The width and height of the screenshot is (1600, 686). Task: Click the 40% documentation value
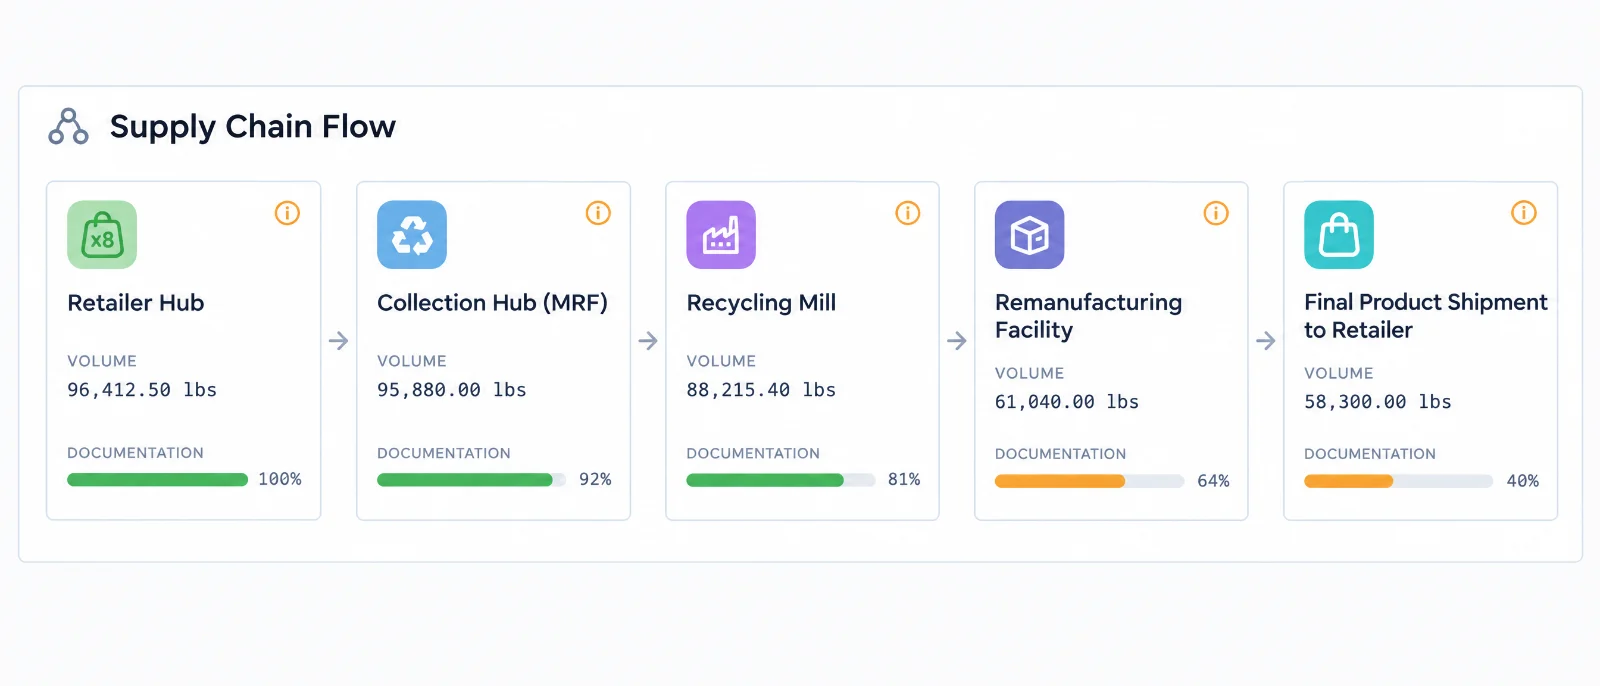1522,481
